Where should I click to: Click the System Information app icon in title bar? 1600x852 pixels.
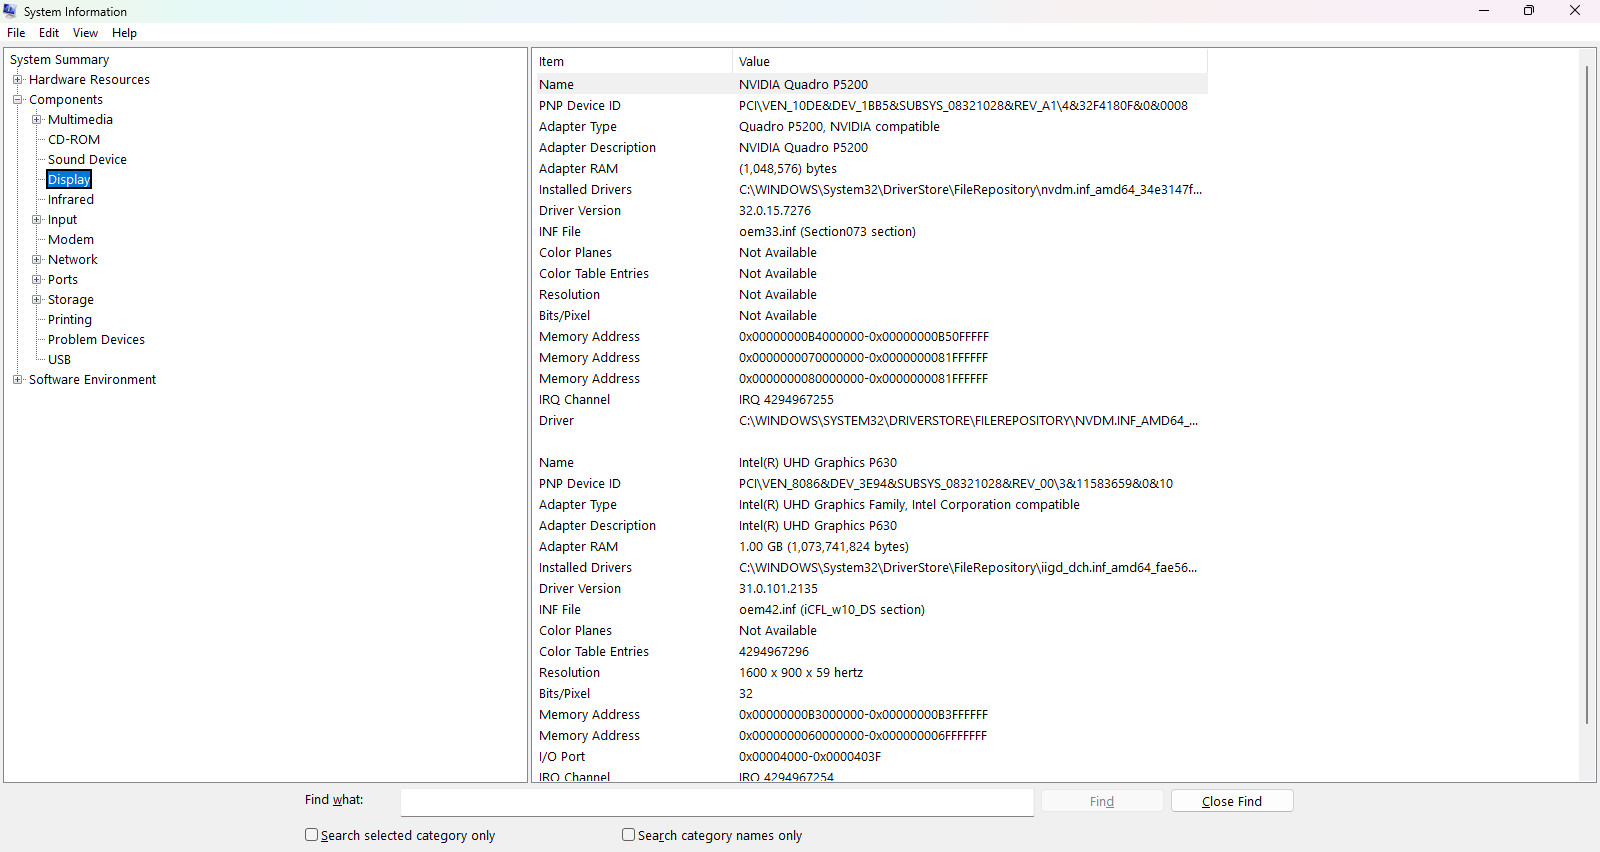[10, 11]
